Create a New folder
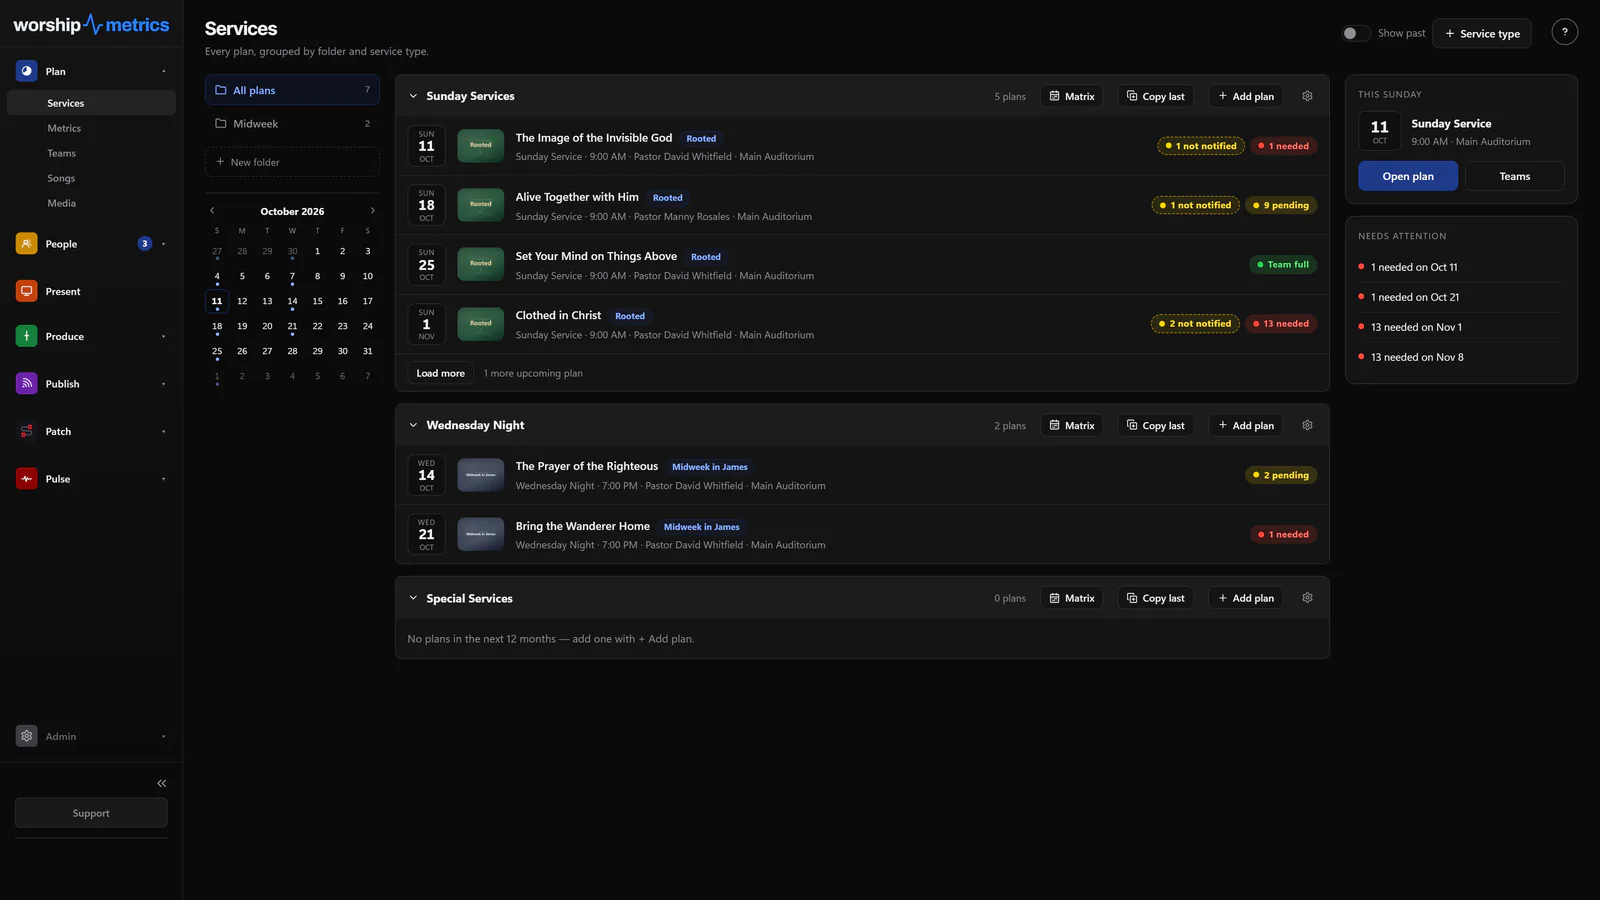Image resolution: width=1600 pixels, height=900 pixels. (x=292, y=162)
